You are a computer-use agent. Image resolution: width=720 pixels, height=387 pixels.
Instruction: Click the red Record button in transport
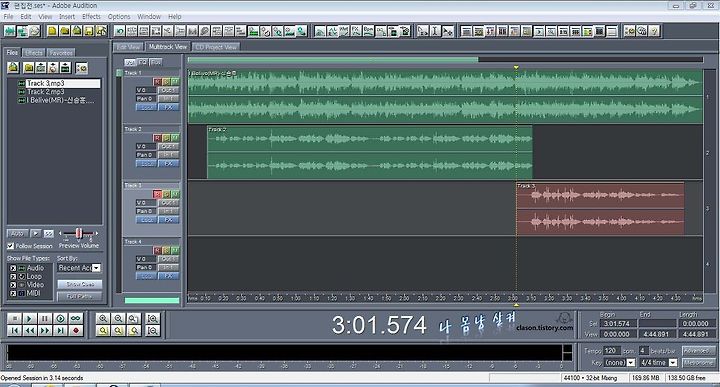pos(76,330)
